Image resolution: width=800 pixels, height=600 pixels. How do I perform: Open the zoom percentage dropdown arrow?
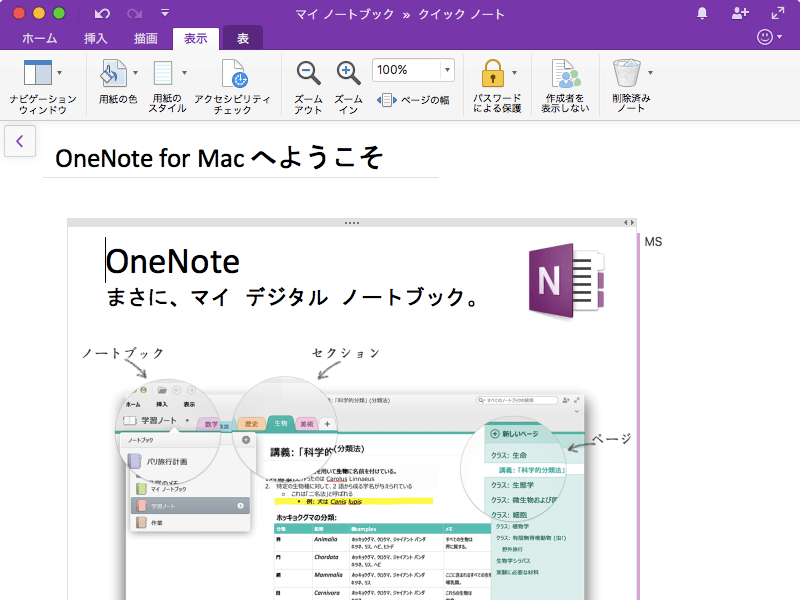[x=447, y=70]
